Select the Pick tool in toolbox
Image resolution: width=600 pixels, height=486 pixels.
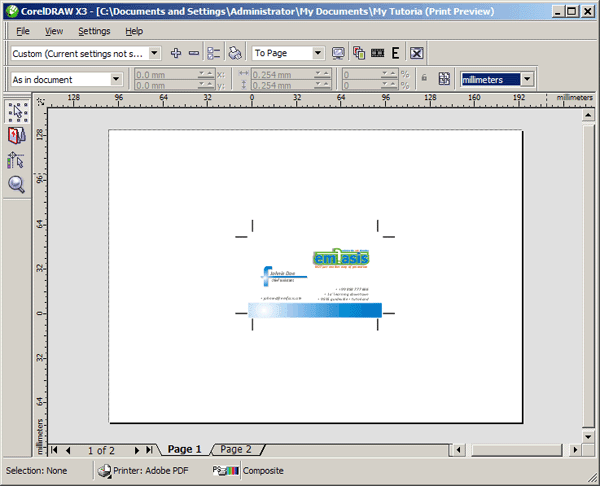pyautogui.click(x=18, y=112)
